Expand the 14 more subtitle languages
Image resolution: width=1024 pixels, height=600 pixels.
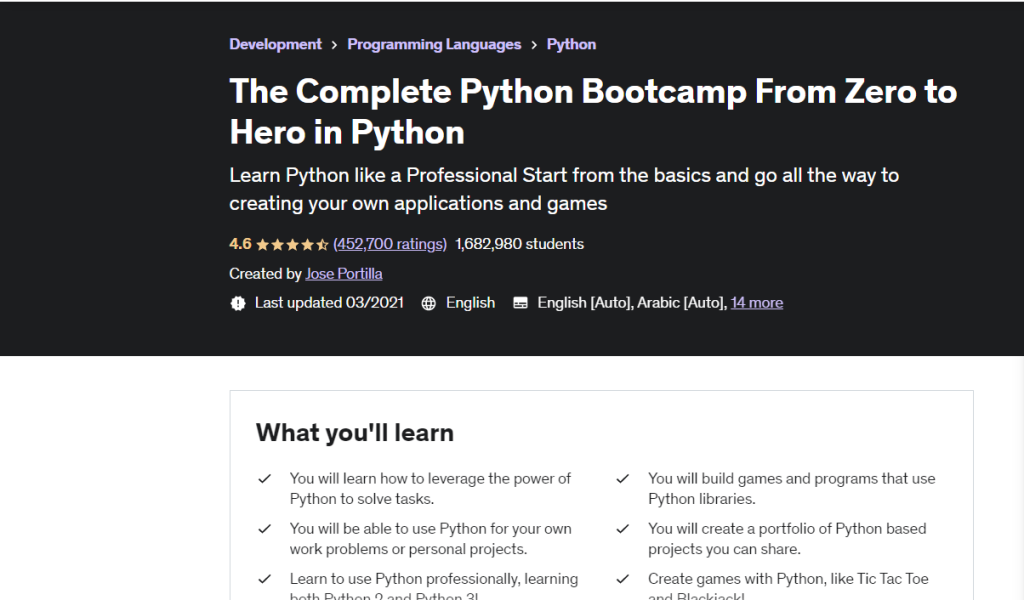757,302
